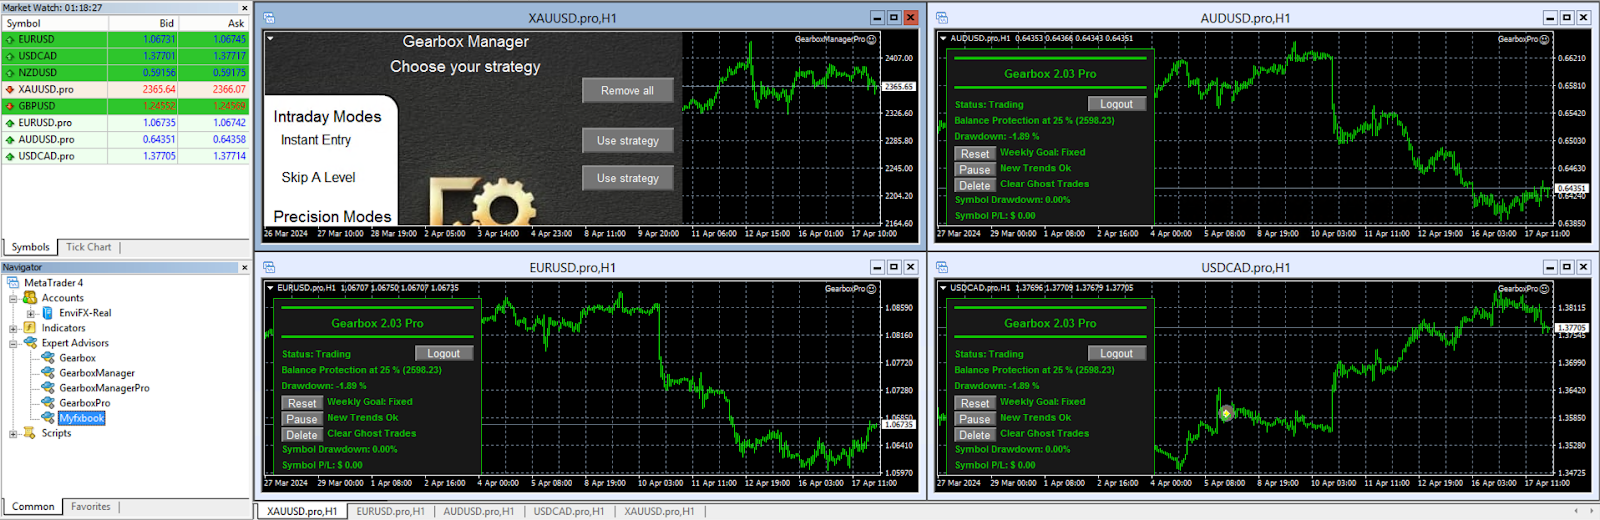Close the Market Watch panel
Image resolution: width=1600 pixels, height=520 pixels.
[244, 8]
